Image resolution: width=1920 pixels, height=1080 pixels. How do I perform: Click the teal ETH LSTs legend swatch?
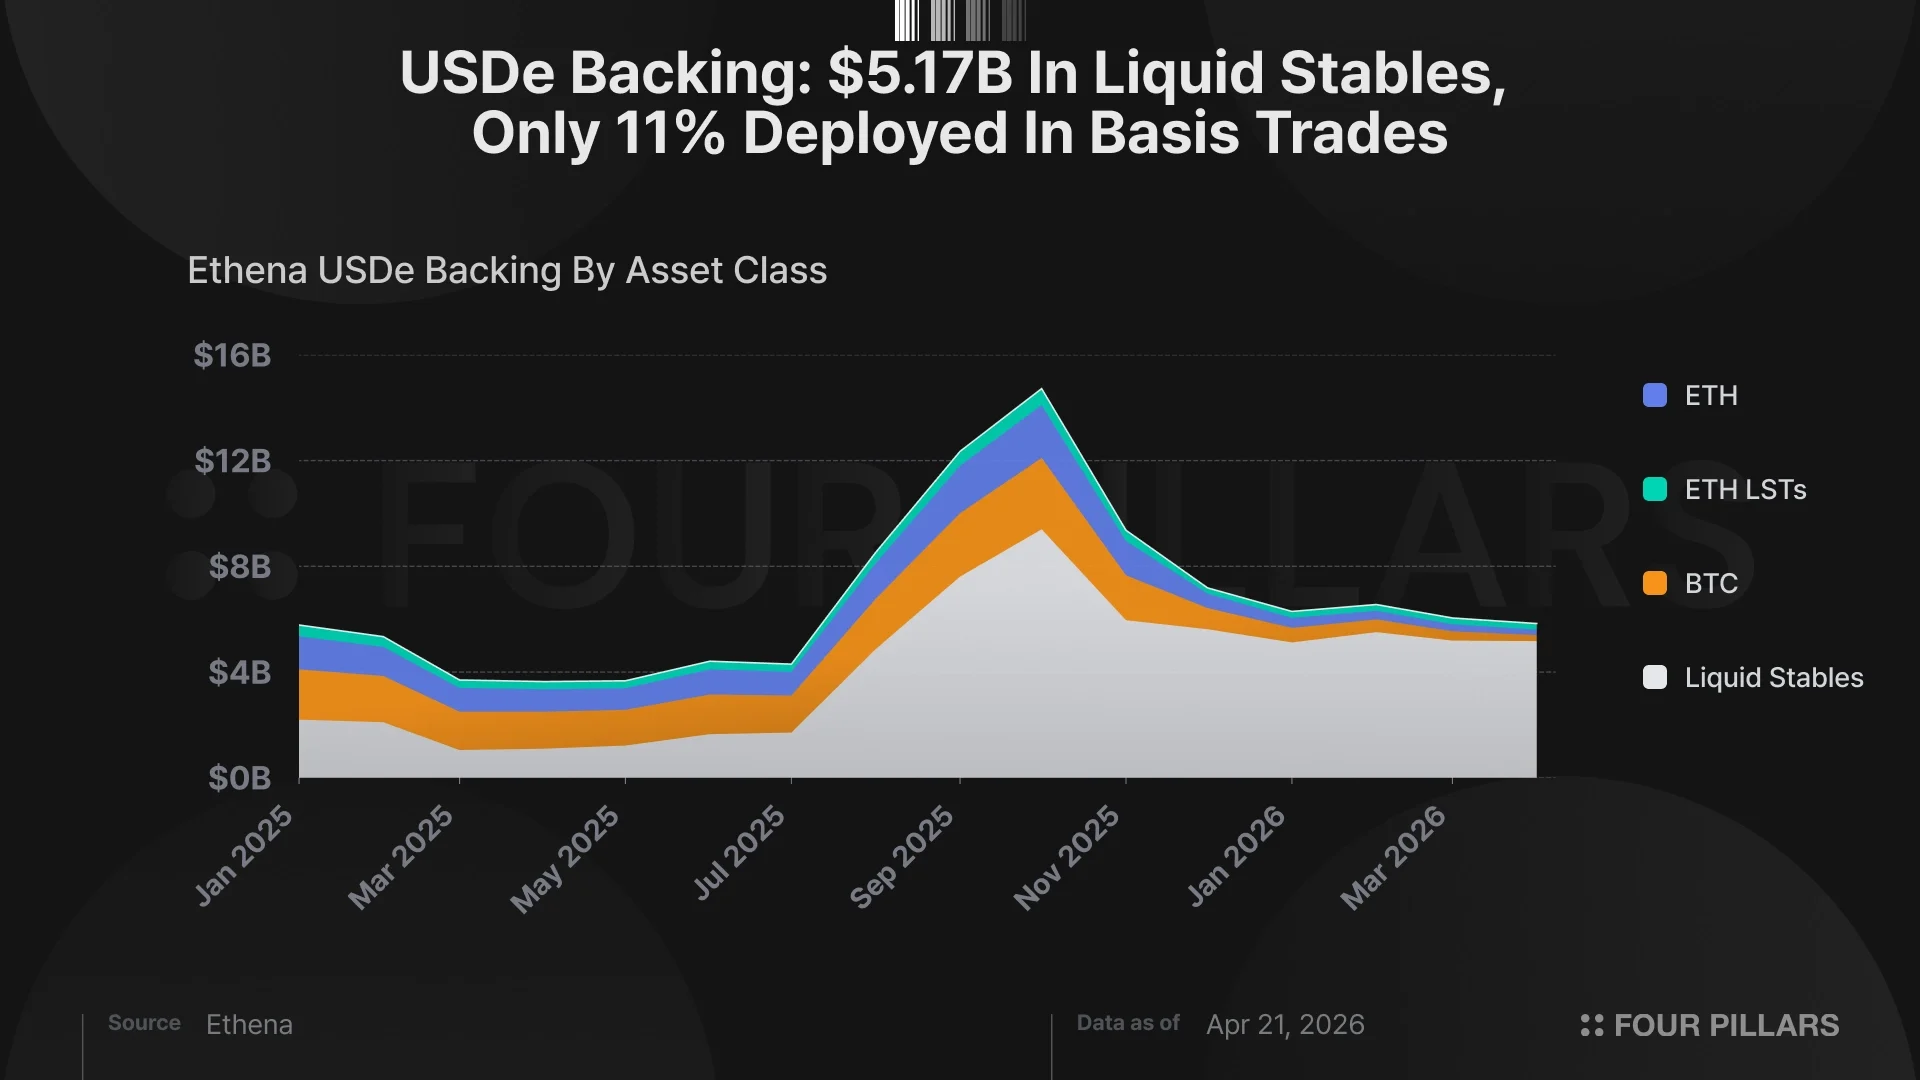click(1655, 489)
